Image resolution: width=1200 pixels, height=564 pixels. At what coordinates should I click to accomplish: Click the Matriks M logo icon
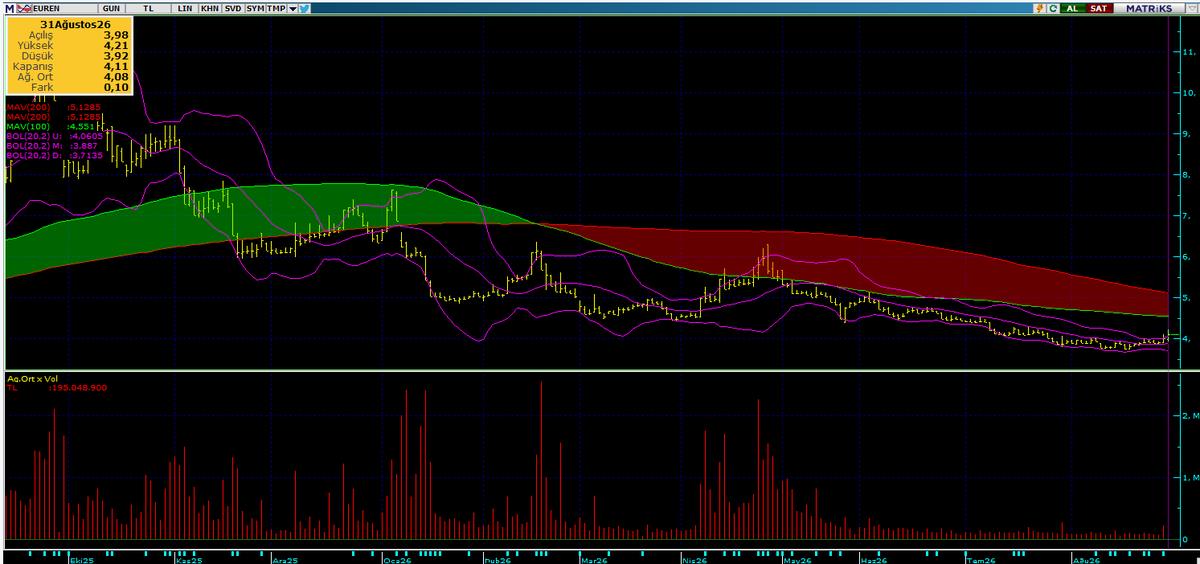[x=9, y=8]
